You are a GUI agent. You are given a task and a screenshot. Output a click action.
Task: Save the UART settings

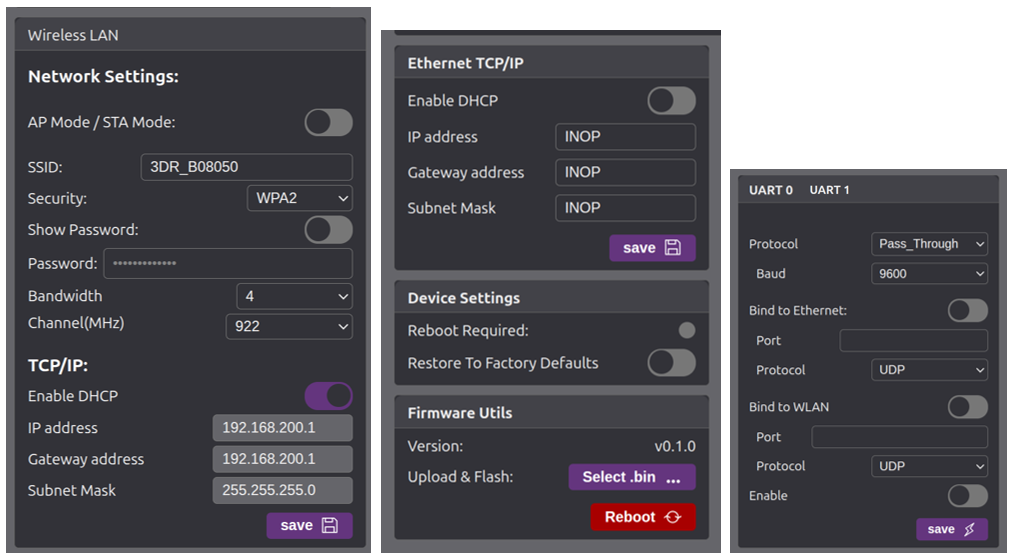(951, 529)
